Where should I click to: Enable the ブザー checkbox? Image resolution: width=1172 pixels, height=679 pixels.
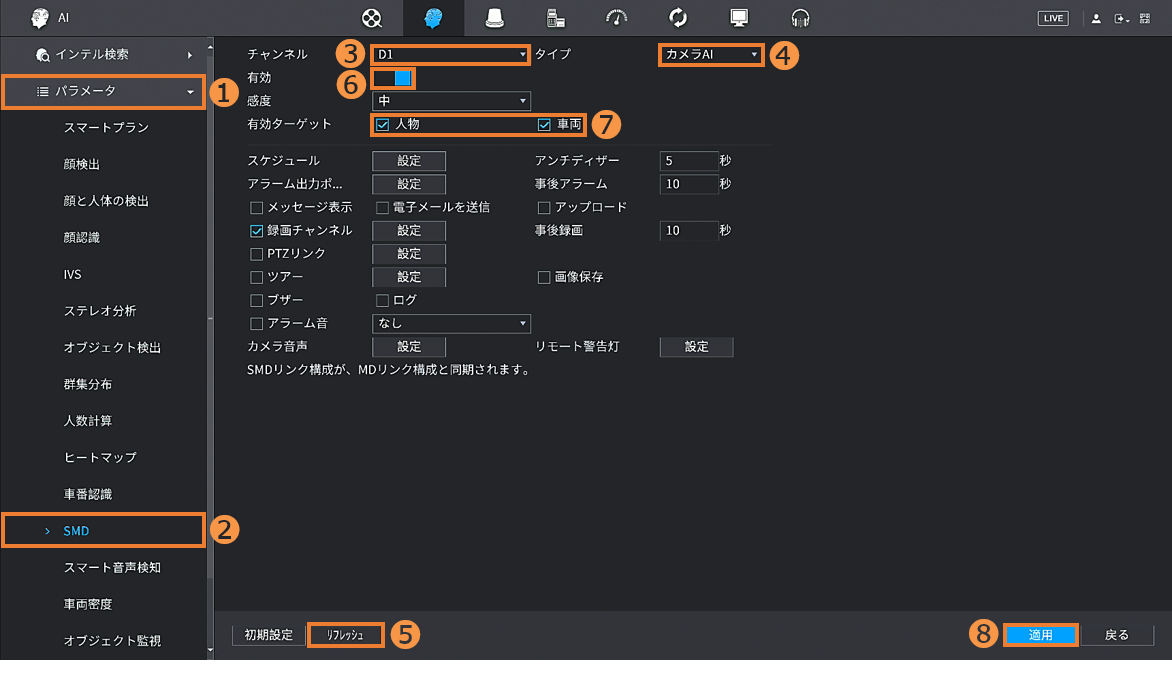[x=257, y=300]
